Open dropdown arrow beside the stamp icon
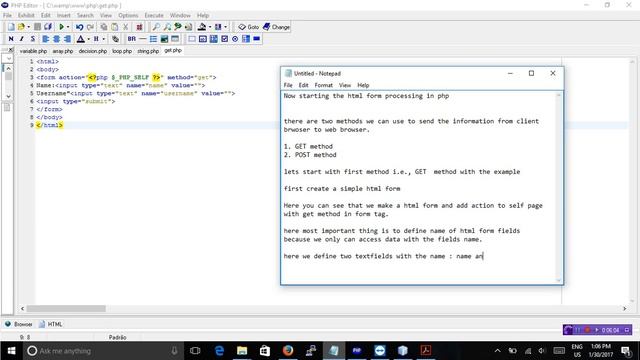 click(210, 27)
